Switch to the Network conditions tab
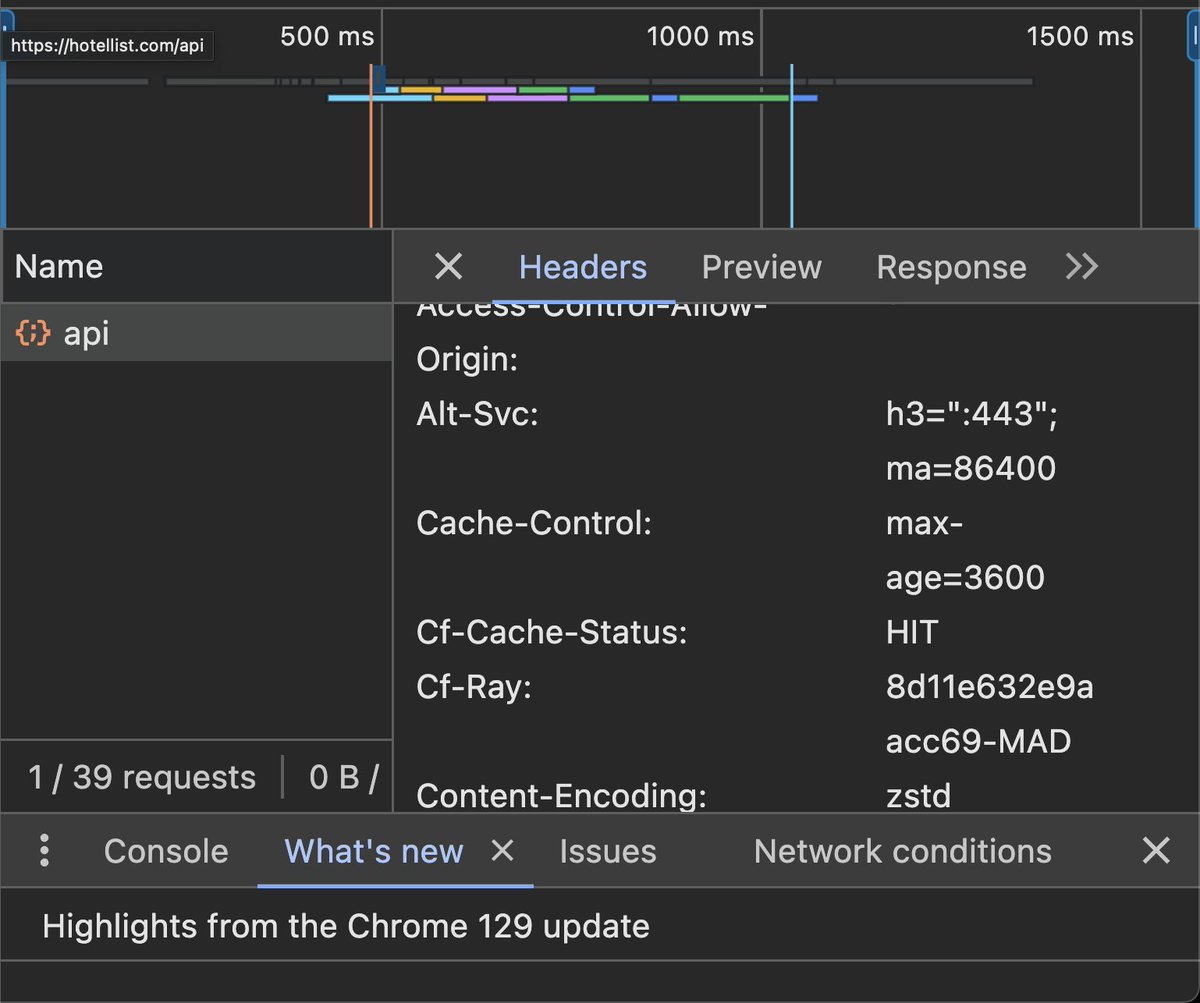The image size is (1200, 1003). tap(901, 851)
